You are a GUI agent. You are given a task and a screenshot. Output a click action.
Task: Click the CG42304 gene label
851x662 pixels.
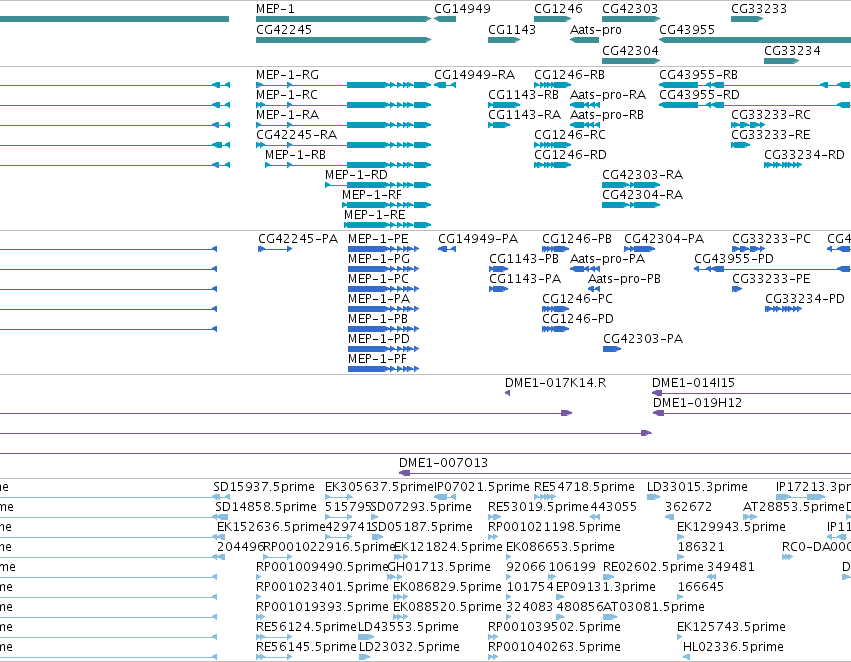[630, 50]
